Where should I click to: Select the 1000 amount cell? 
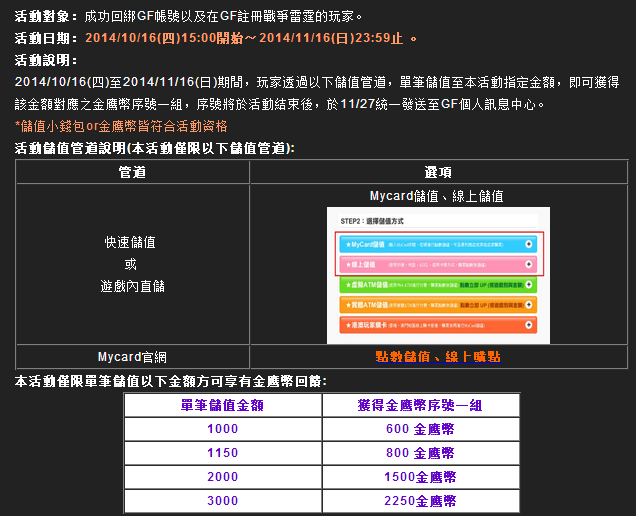pyautogui.click(x=223, y=429)
